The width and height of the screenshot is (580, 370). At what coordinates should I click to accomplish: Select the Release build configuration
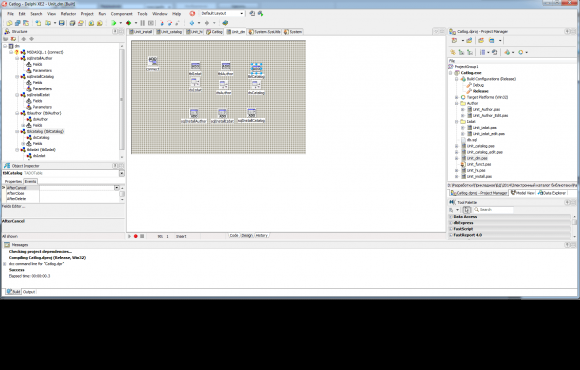pyautogui.click(x=480, y=91)
